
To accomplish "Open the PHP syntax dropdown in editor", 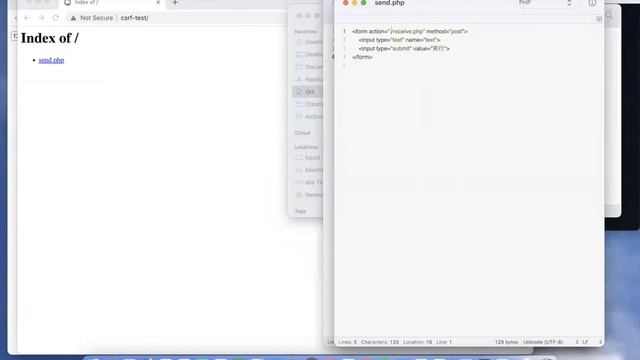I will click(x=545, y=3).
